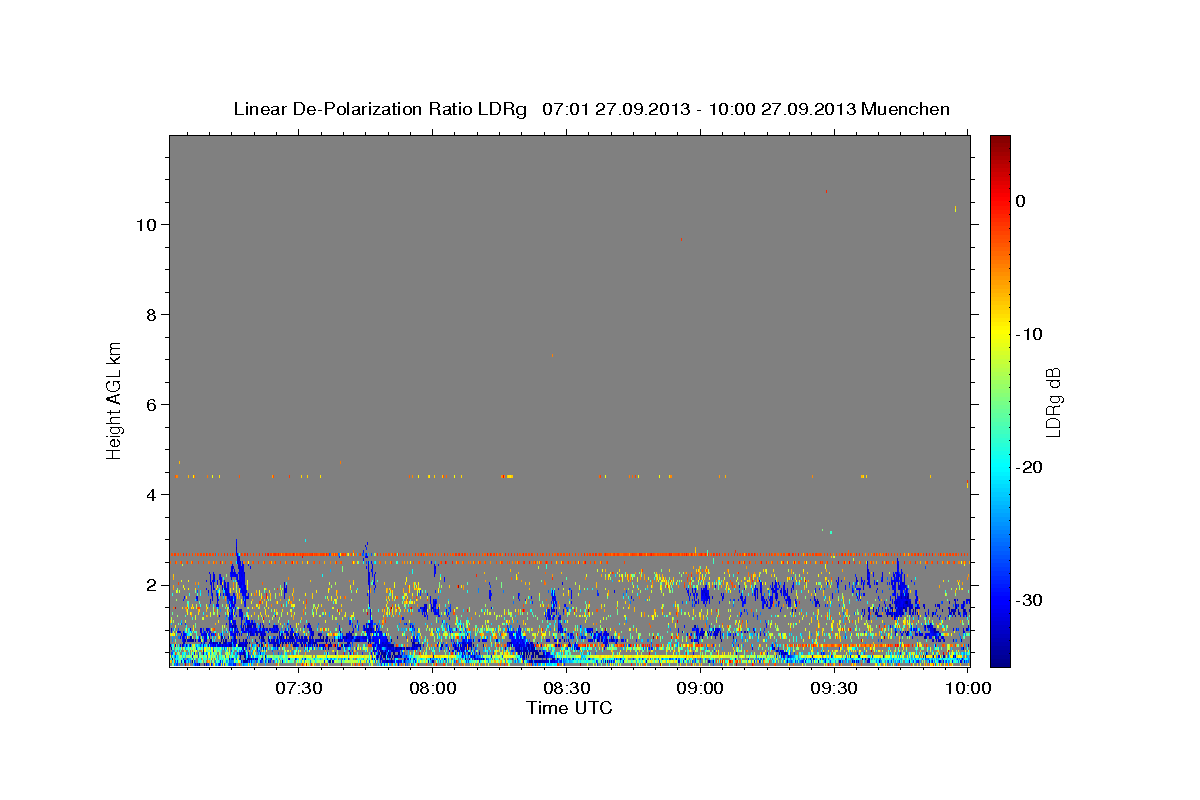This screenshot has height=800, width=1200.
Task: Click the height tick label 8
Action: tap(152, 314)
